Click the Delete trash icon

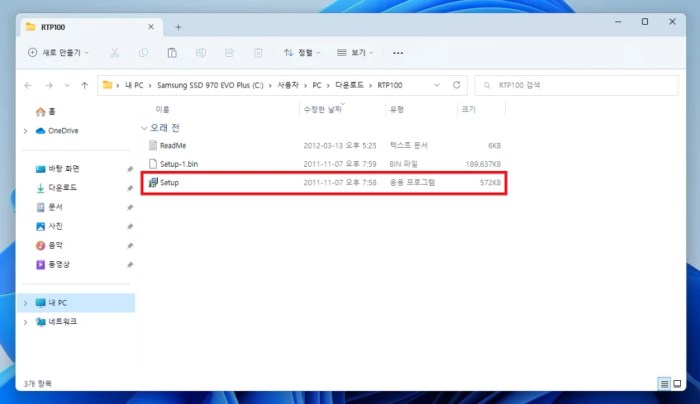click(258, 53)
